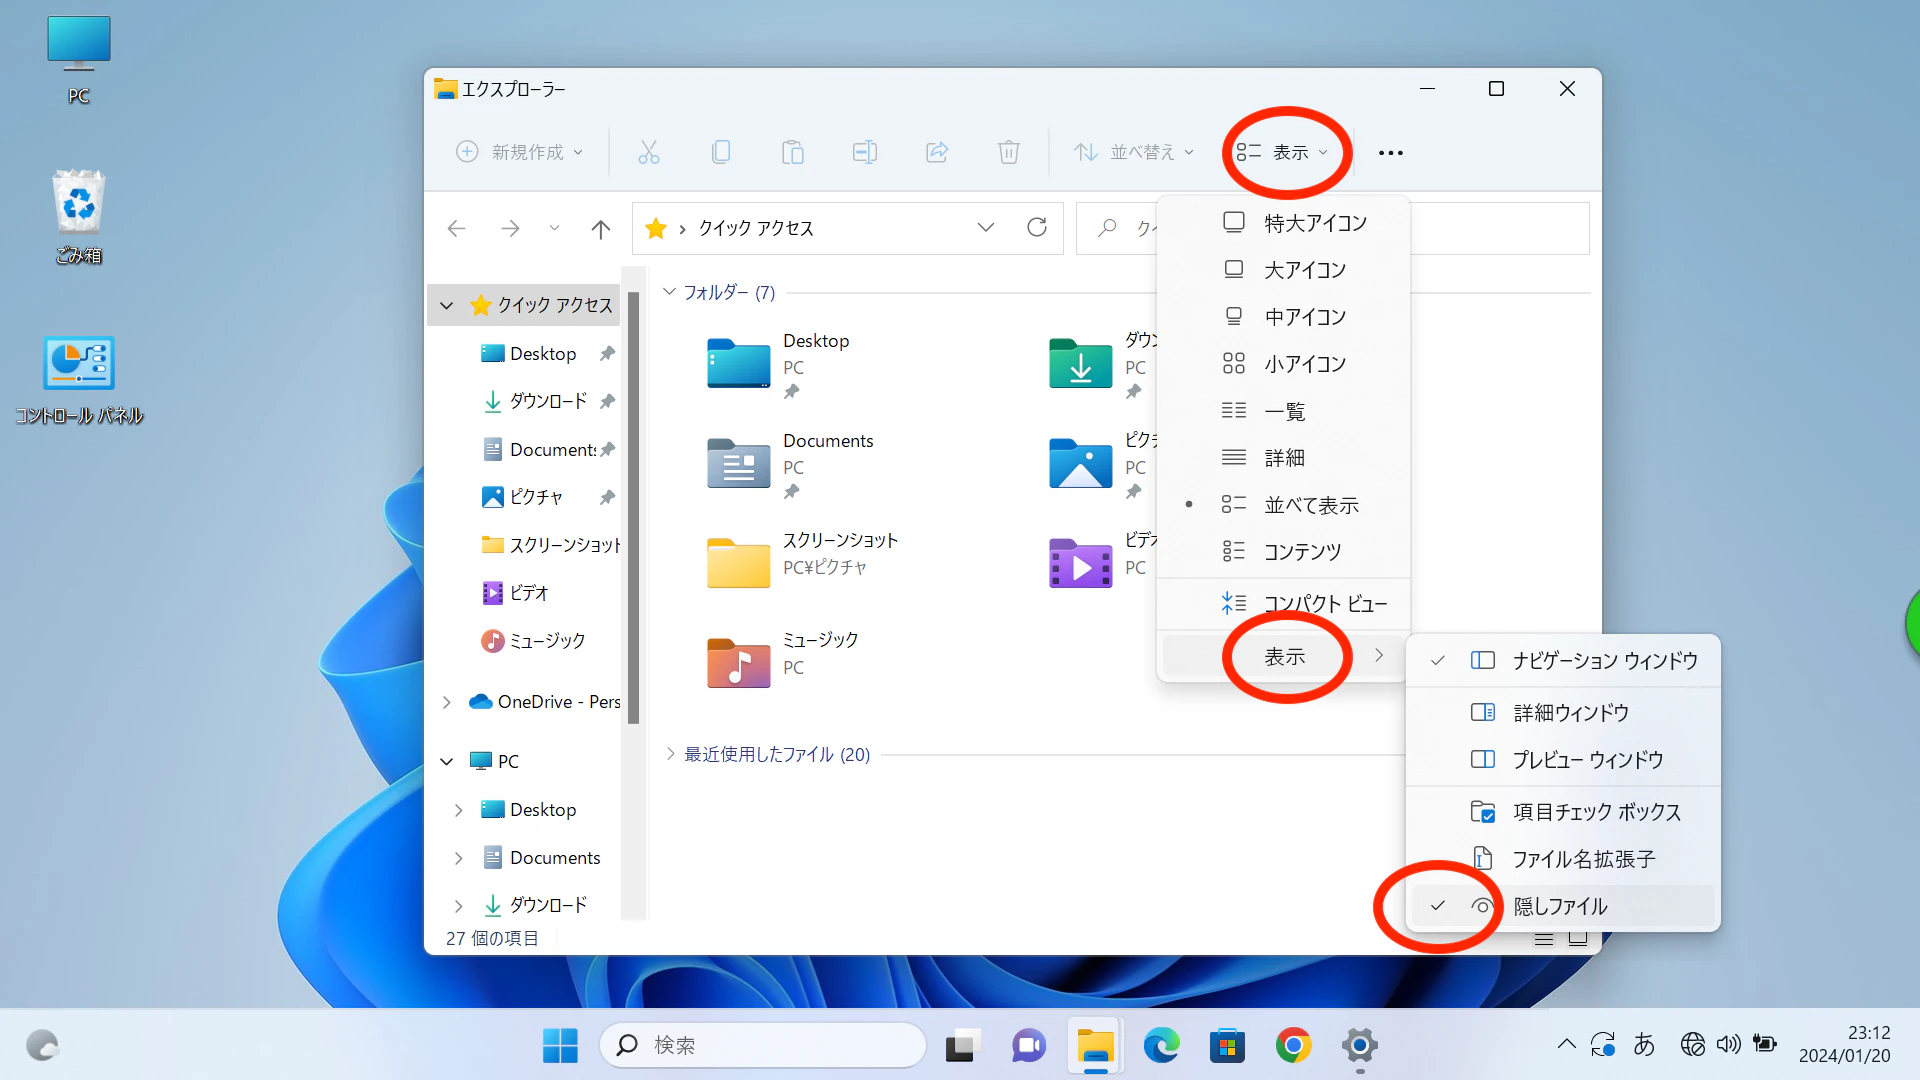1920x1080 pixels.
Task: Click the navigation pane vertical scrollbar
Action: click(633, 508)
